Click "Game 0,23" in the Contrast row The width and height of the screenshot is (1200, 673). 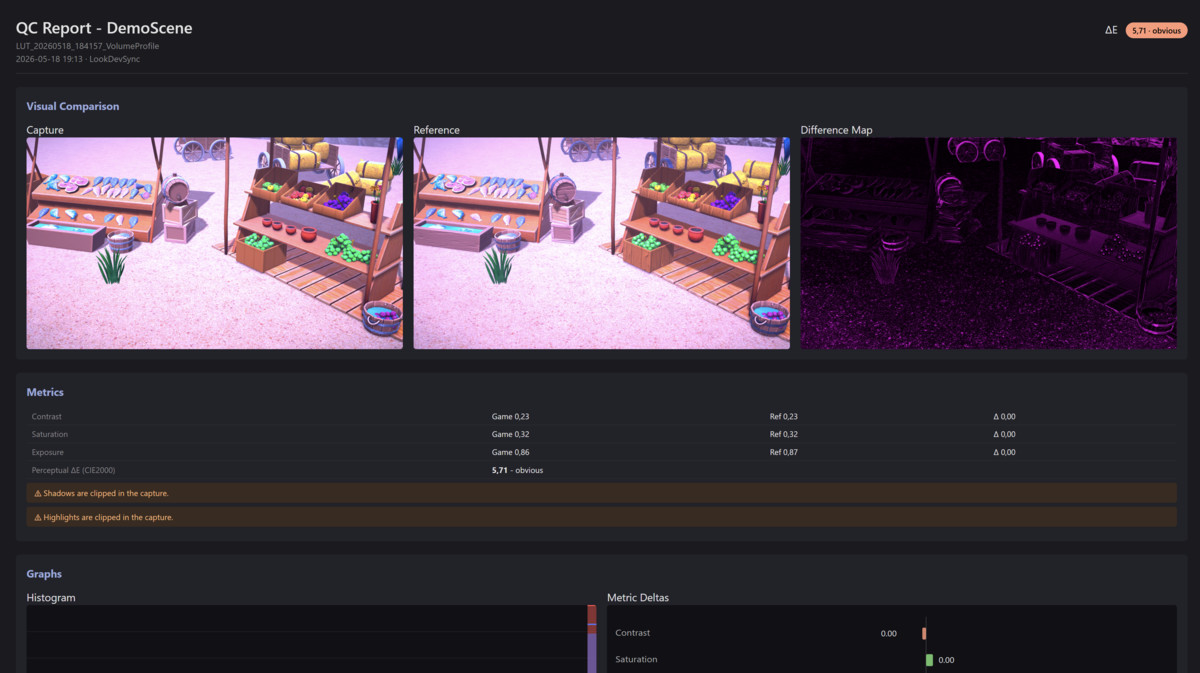510,416
